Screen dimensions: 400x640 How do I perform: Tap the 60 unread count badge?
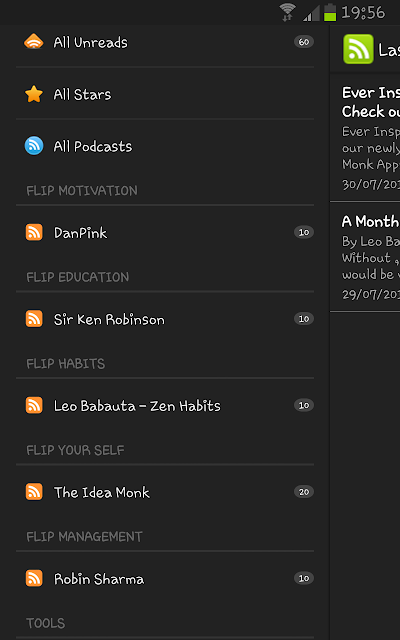click(304, 42)
